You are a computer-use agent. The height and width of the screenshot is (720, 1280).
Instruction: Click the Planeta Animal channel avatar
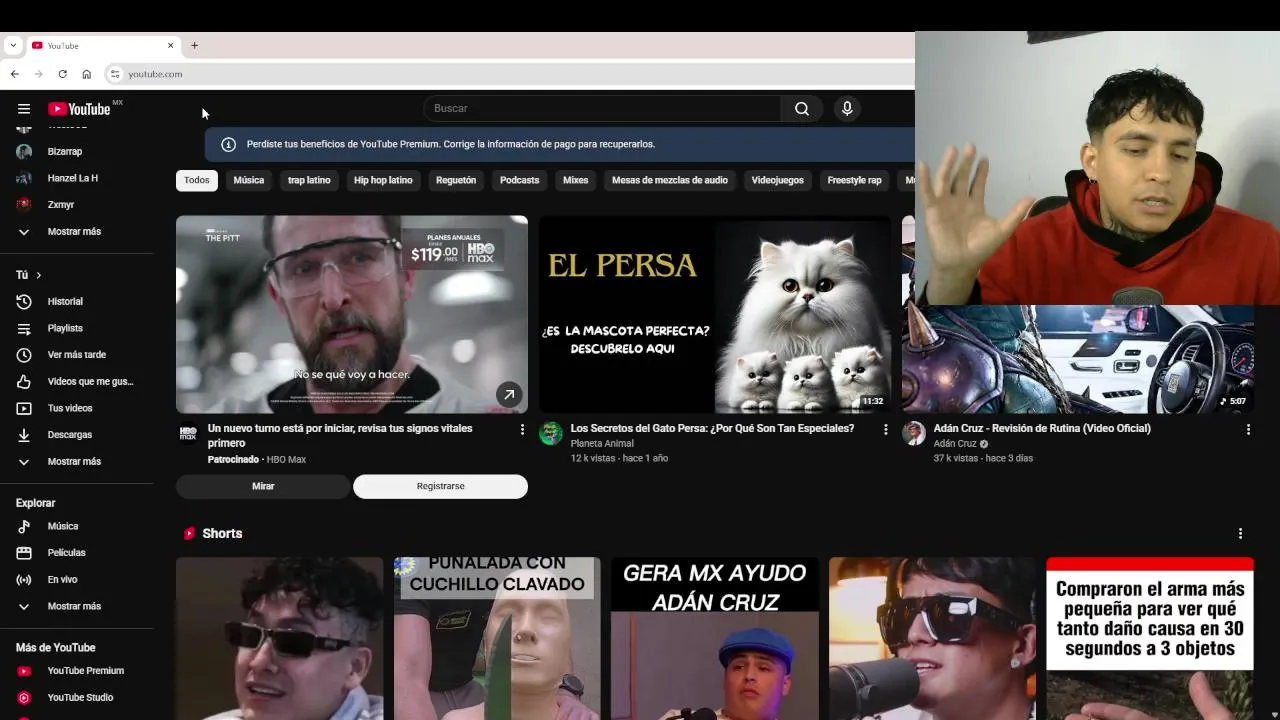(551, 433)
